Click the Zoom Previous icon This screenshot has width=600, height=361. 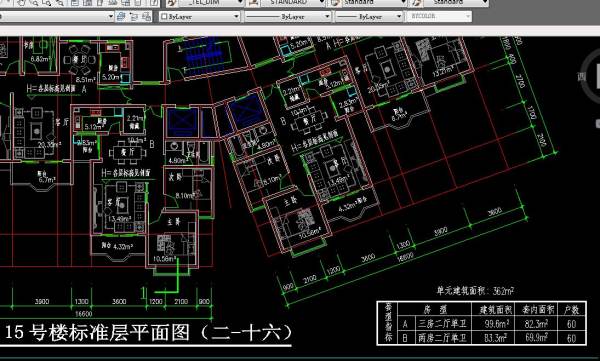(60, 3)
